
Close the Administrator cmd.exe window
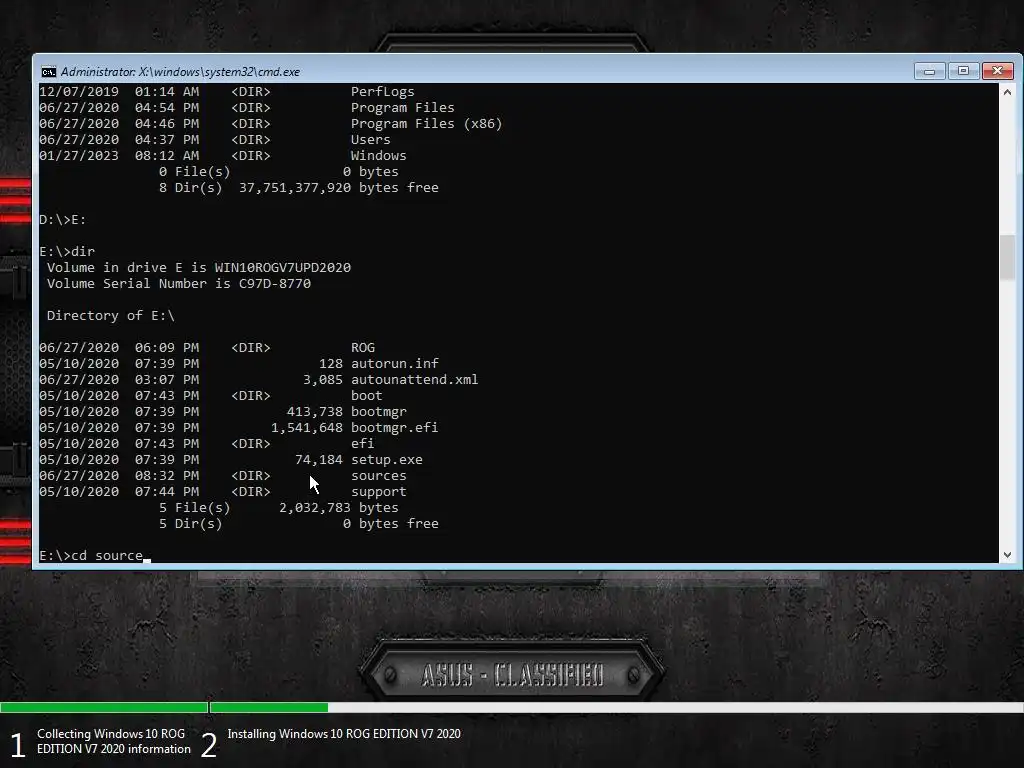pos(997,71)
